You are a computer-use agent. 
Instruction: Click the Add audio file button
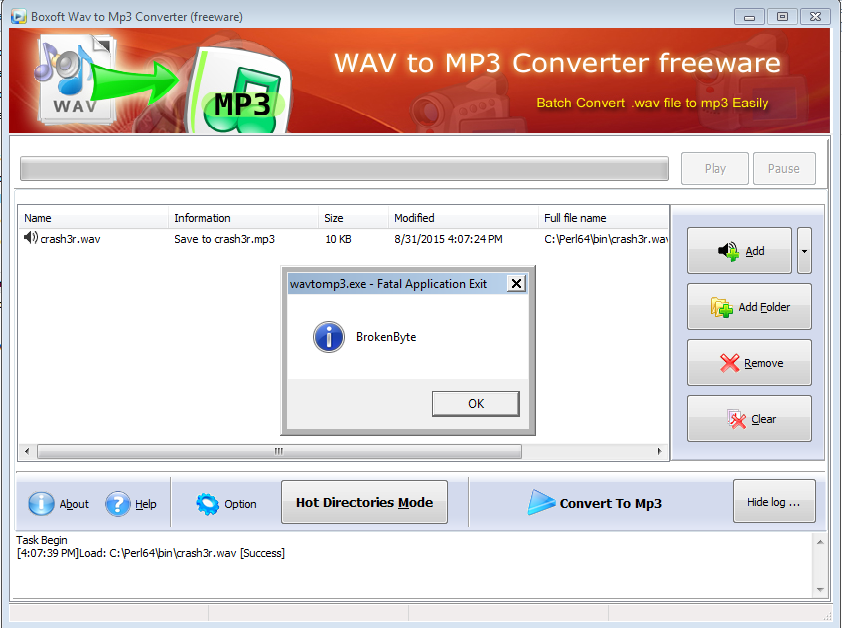[739, 250]
